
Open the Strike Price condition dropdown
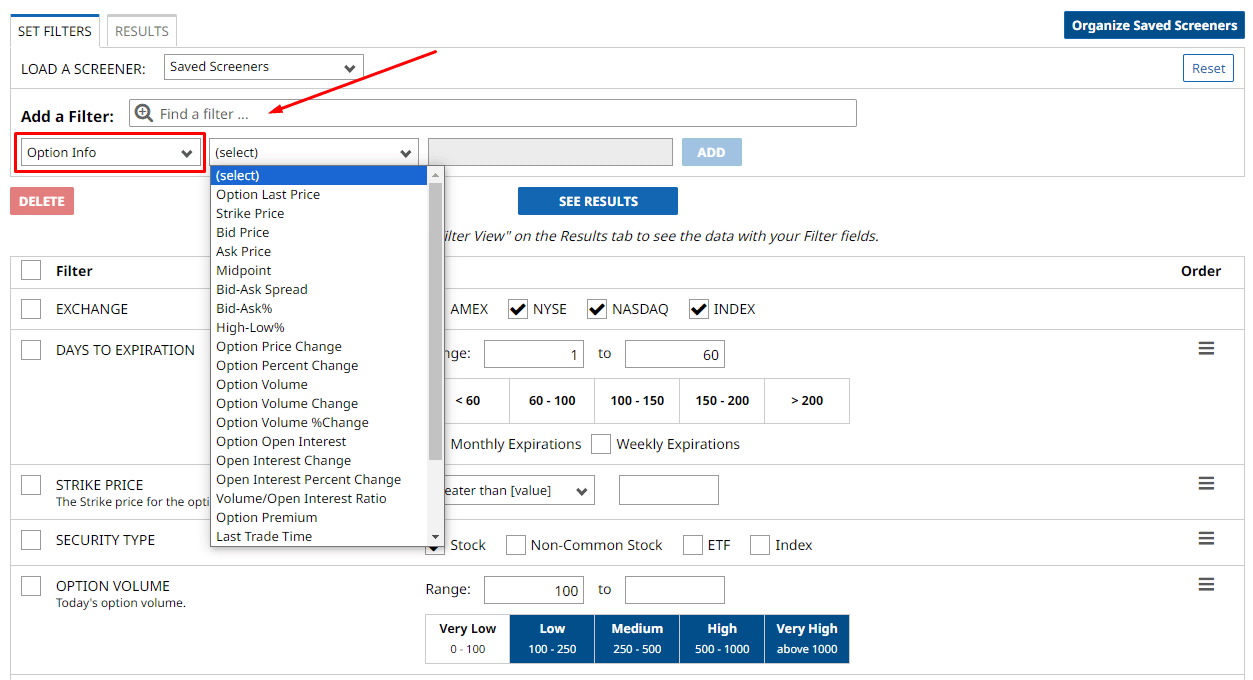(x=512, y=490)
